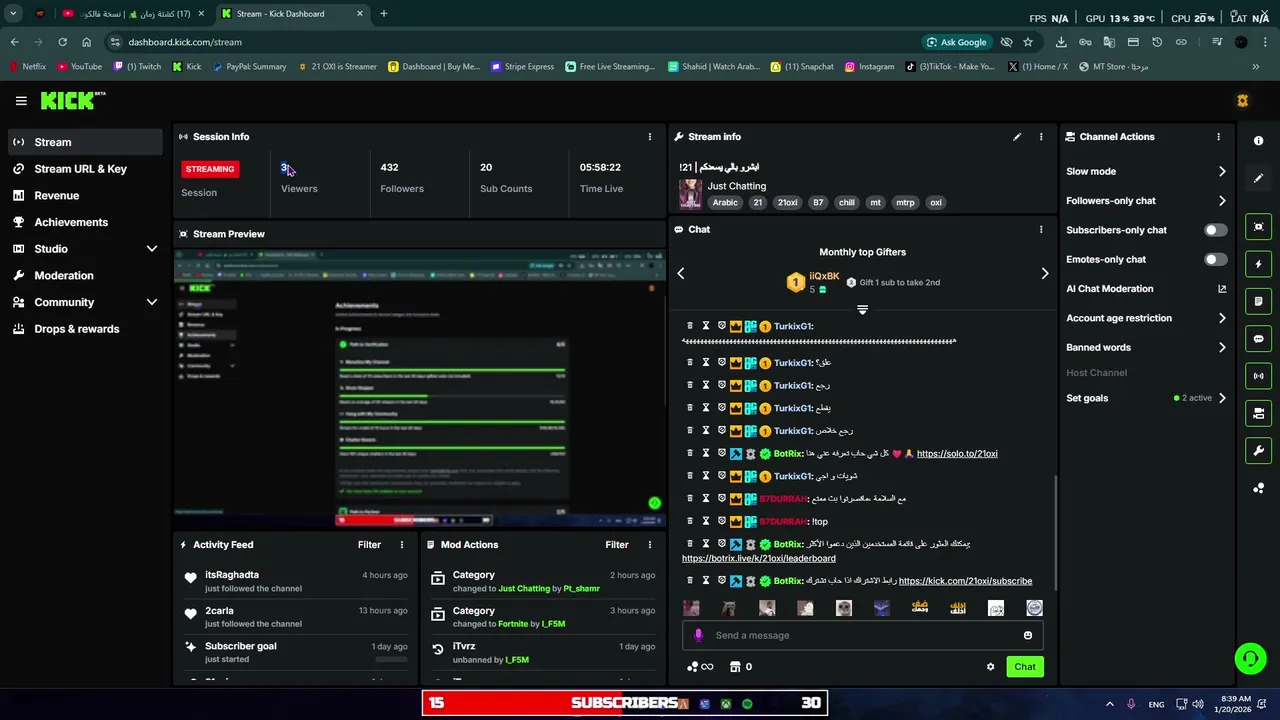Open the hamburger menu beside Kick logo
Image resolution: width=1280 pixels, height=720 pixels.
[21, 101]
